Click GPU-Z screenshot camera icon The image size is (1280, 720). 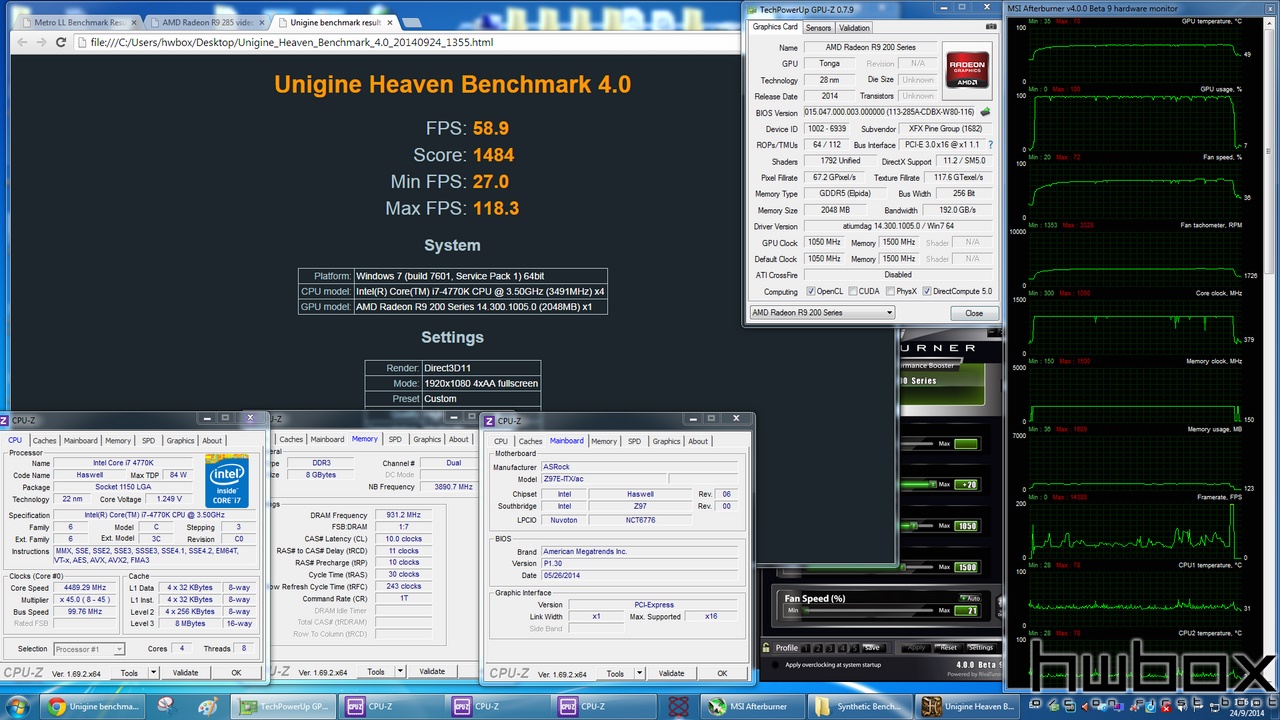(x=991, y=26)
